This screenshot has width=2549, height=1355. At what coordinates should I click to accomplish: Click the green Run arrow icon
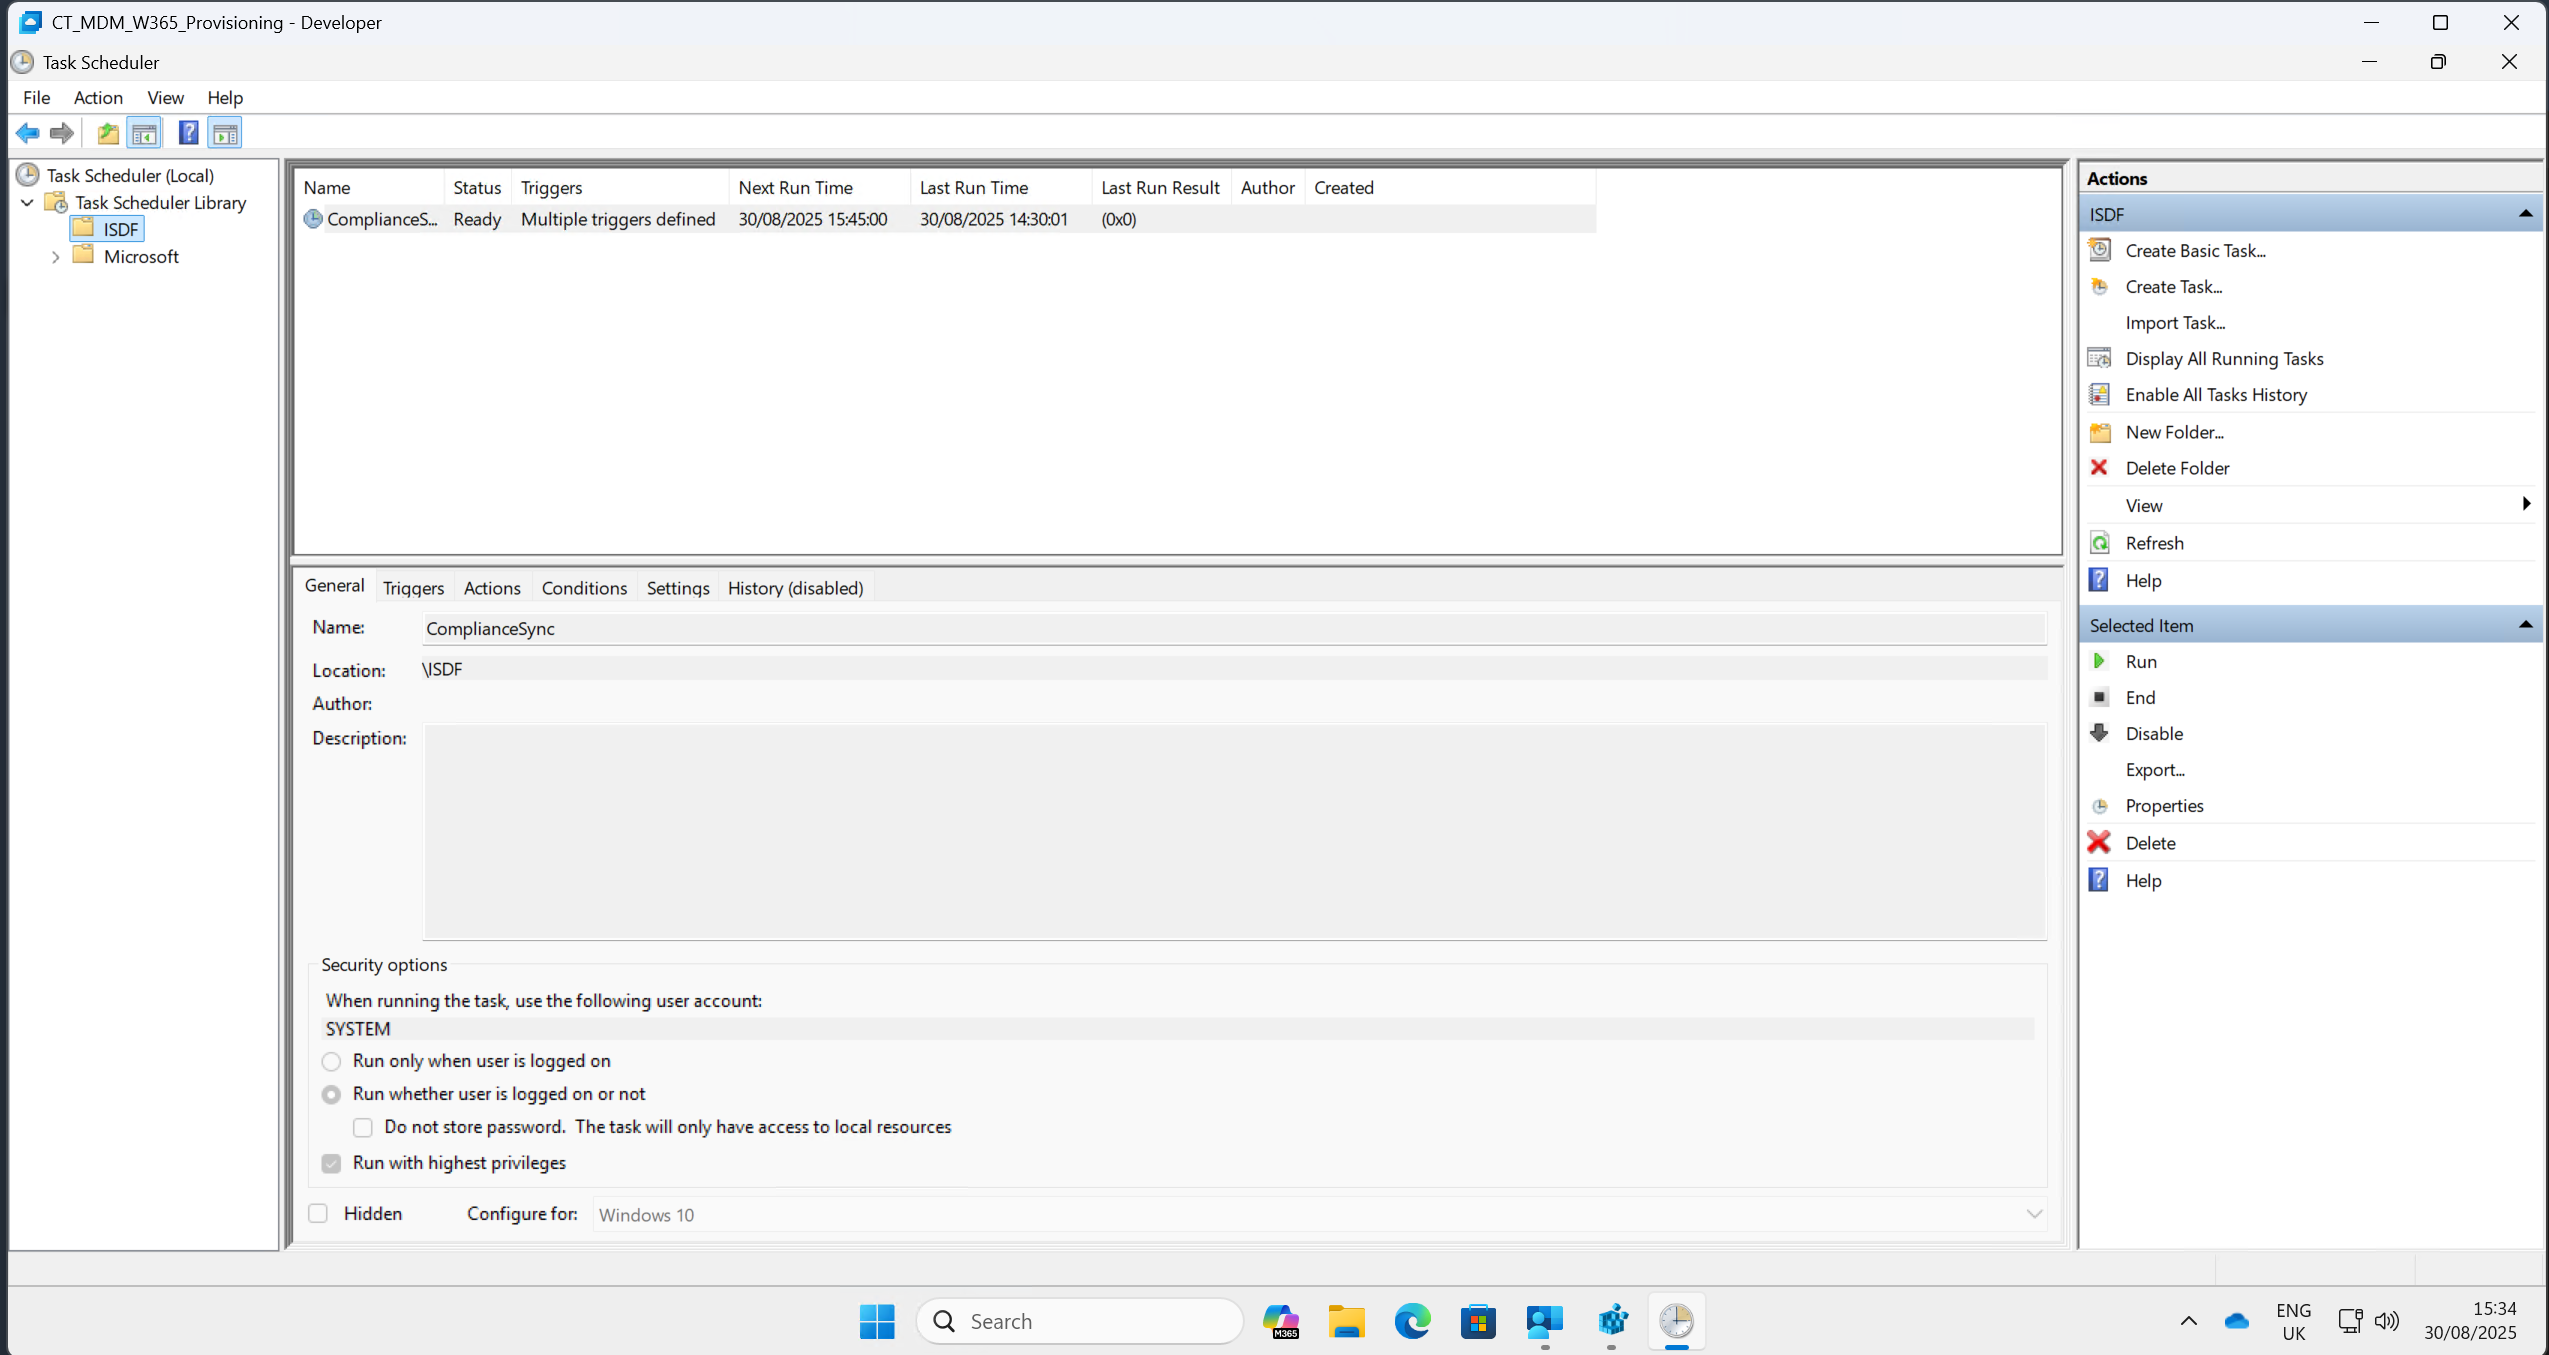tap(2100, 661)
